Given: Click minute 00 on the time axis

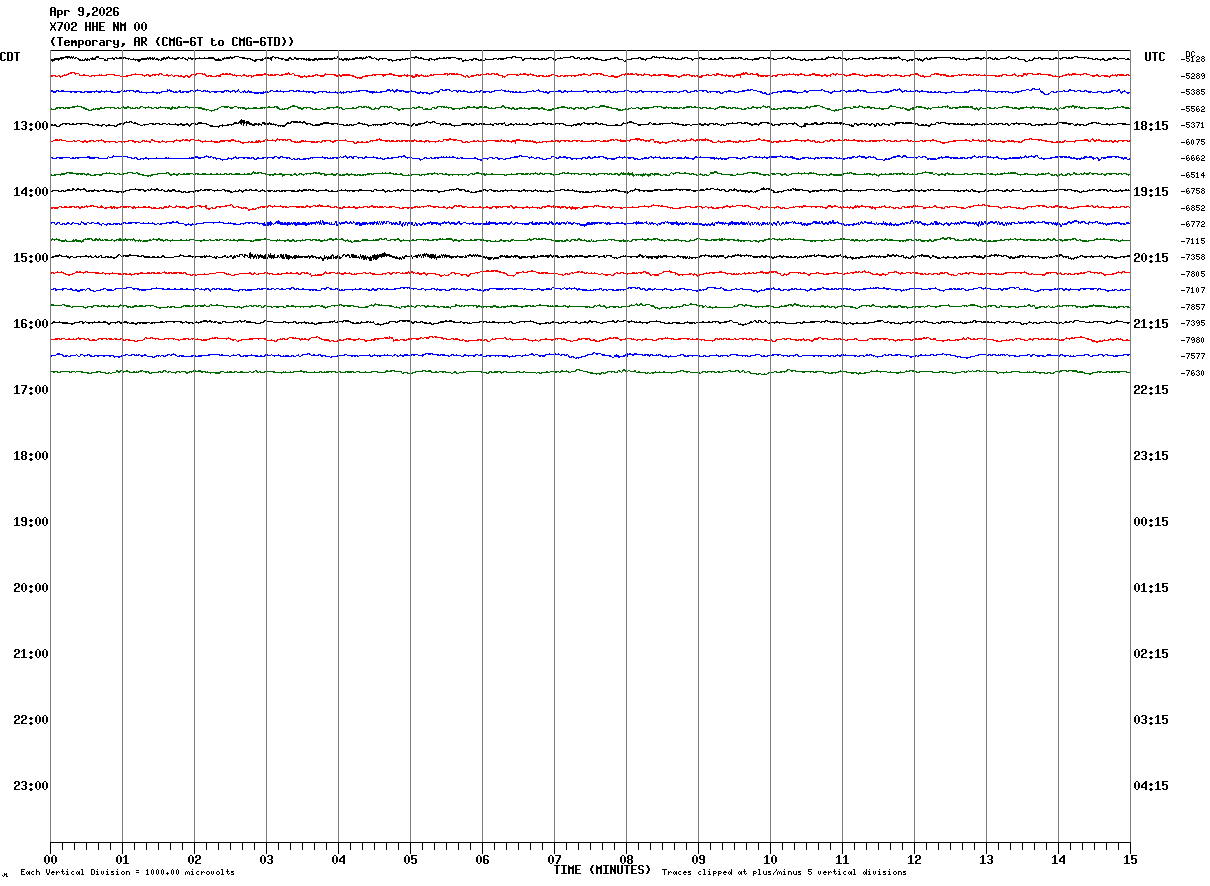Looking at the screenshot, I should coord(50,860).
